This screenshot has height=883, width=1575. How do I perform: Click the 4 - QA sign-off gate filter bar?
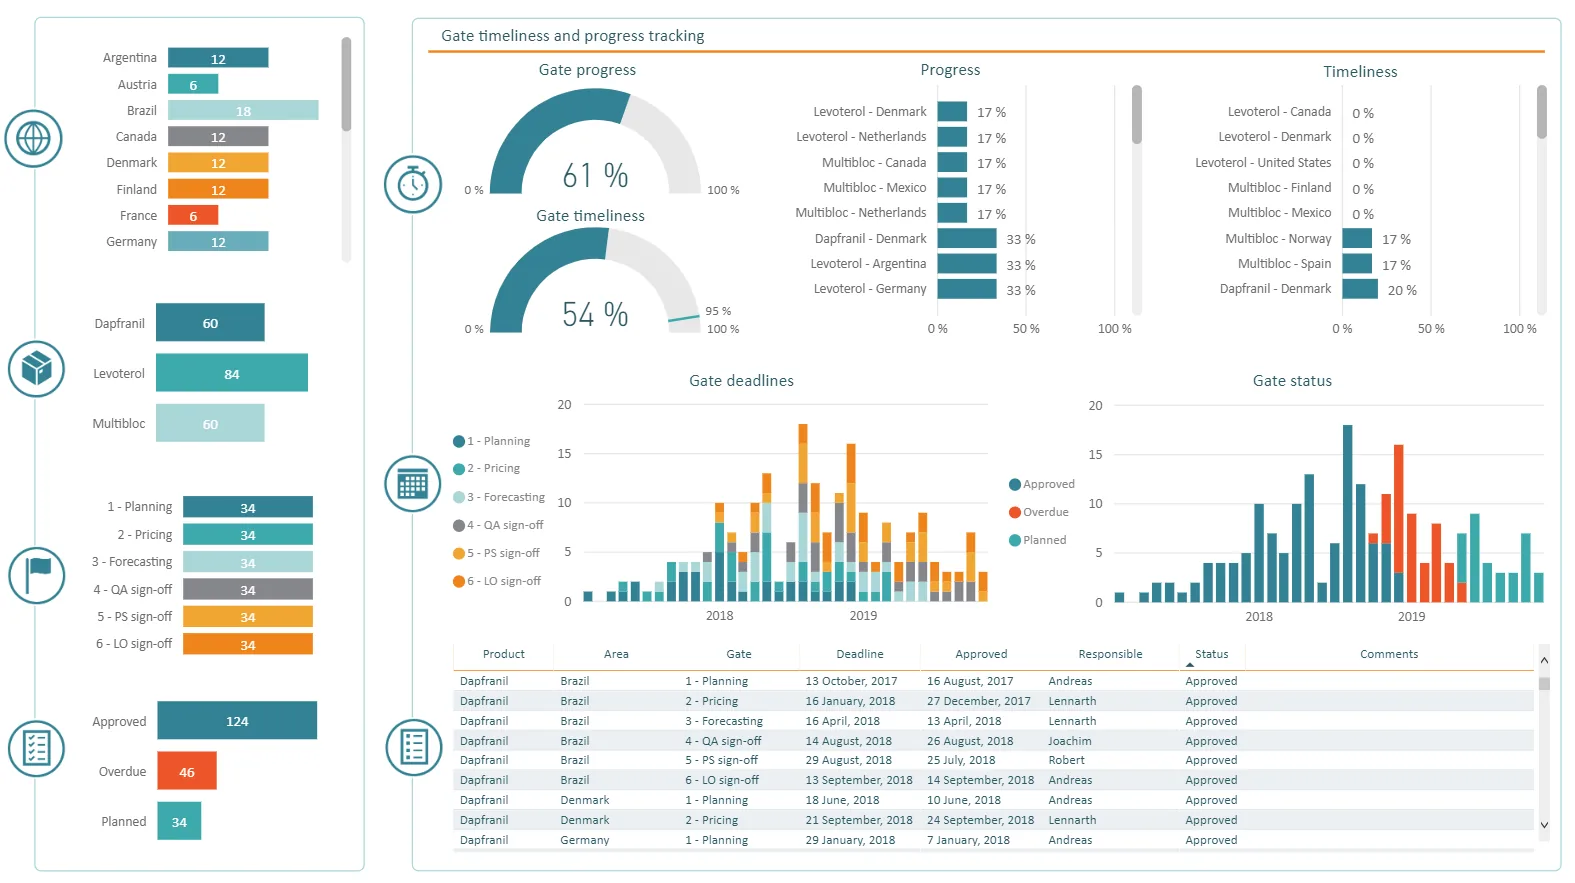pos(248,589)
